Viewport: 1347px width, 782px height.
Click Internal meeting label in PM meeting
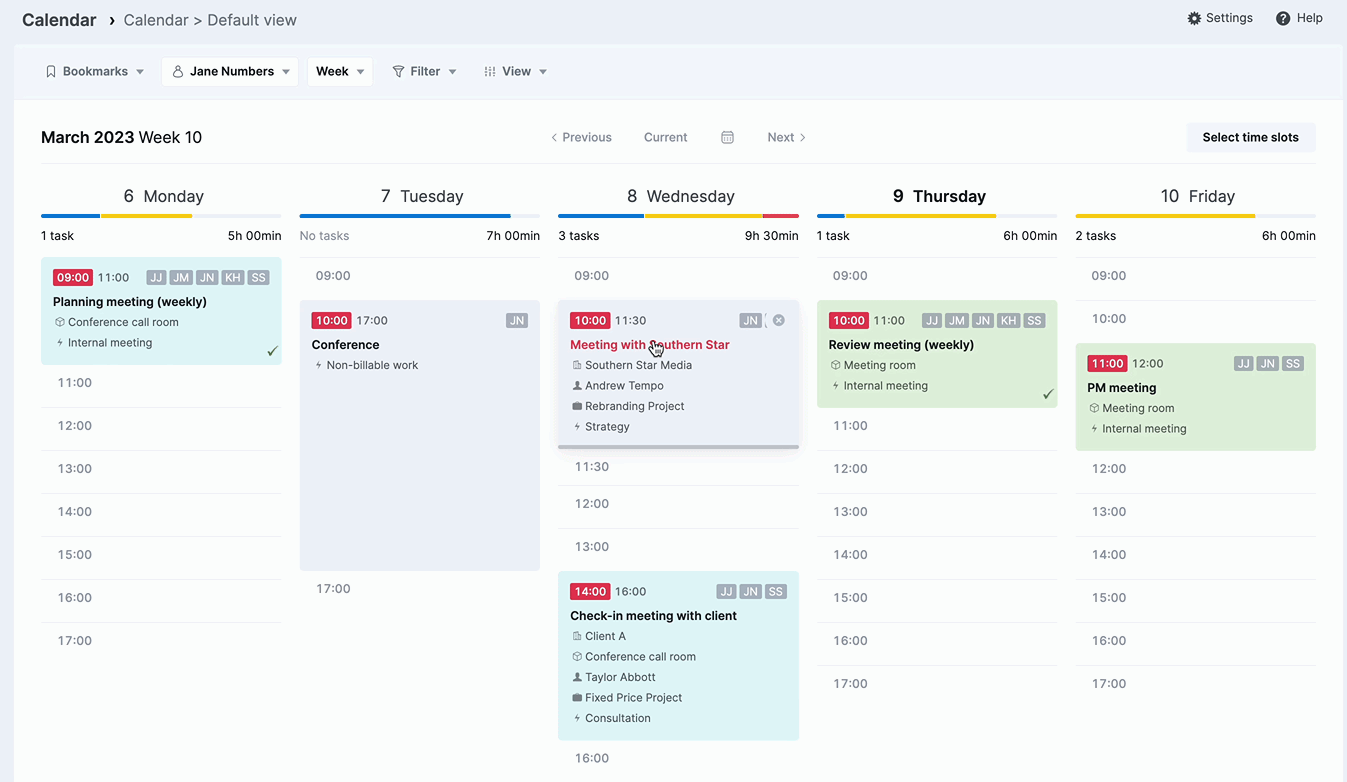1144,429
